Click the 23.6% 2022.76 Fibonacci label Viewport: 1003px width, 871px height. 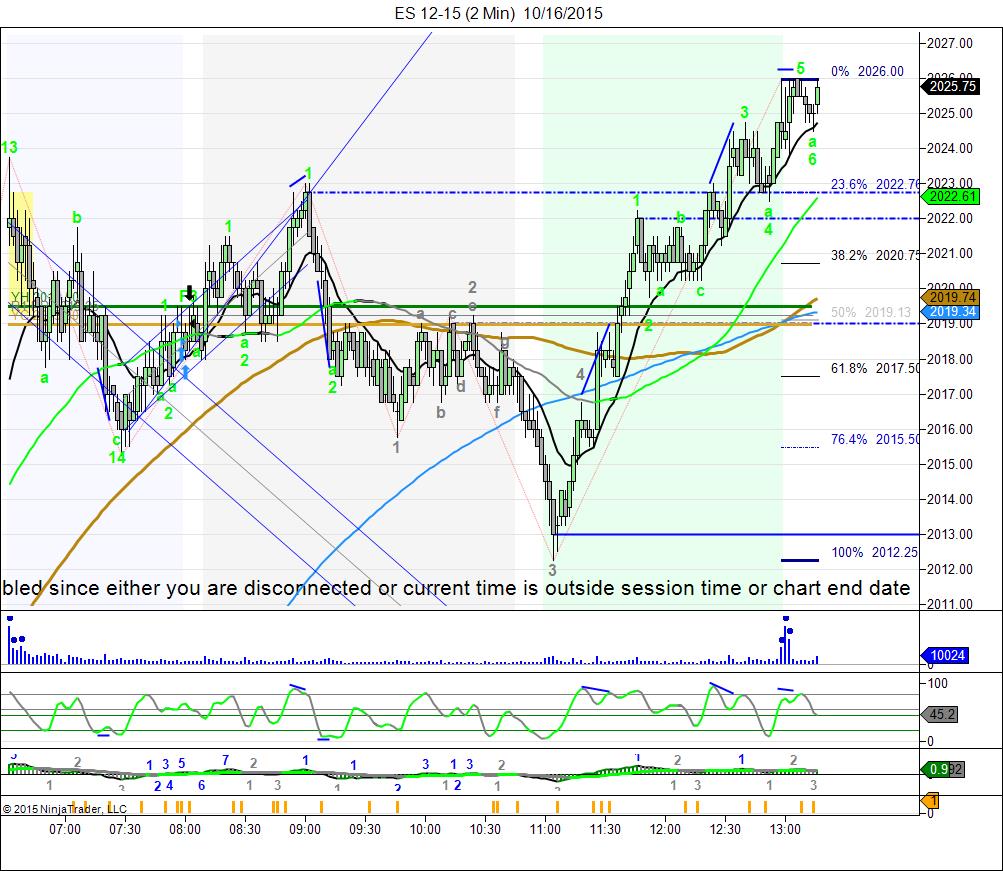click(x=875, y=185)
